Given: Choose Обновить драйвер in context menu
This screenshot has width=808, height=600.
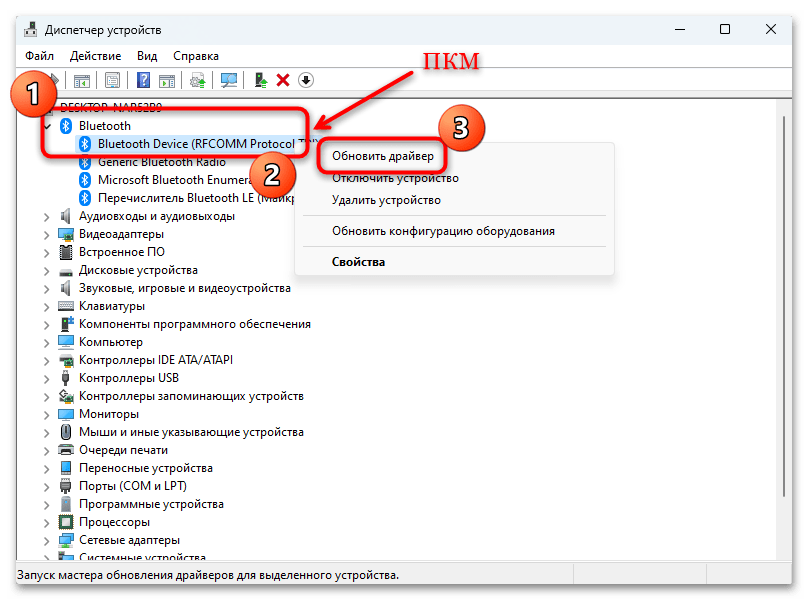Looking at the screenshot, I should [x=383, y=156].
